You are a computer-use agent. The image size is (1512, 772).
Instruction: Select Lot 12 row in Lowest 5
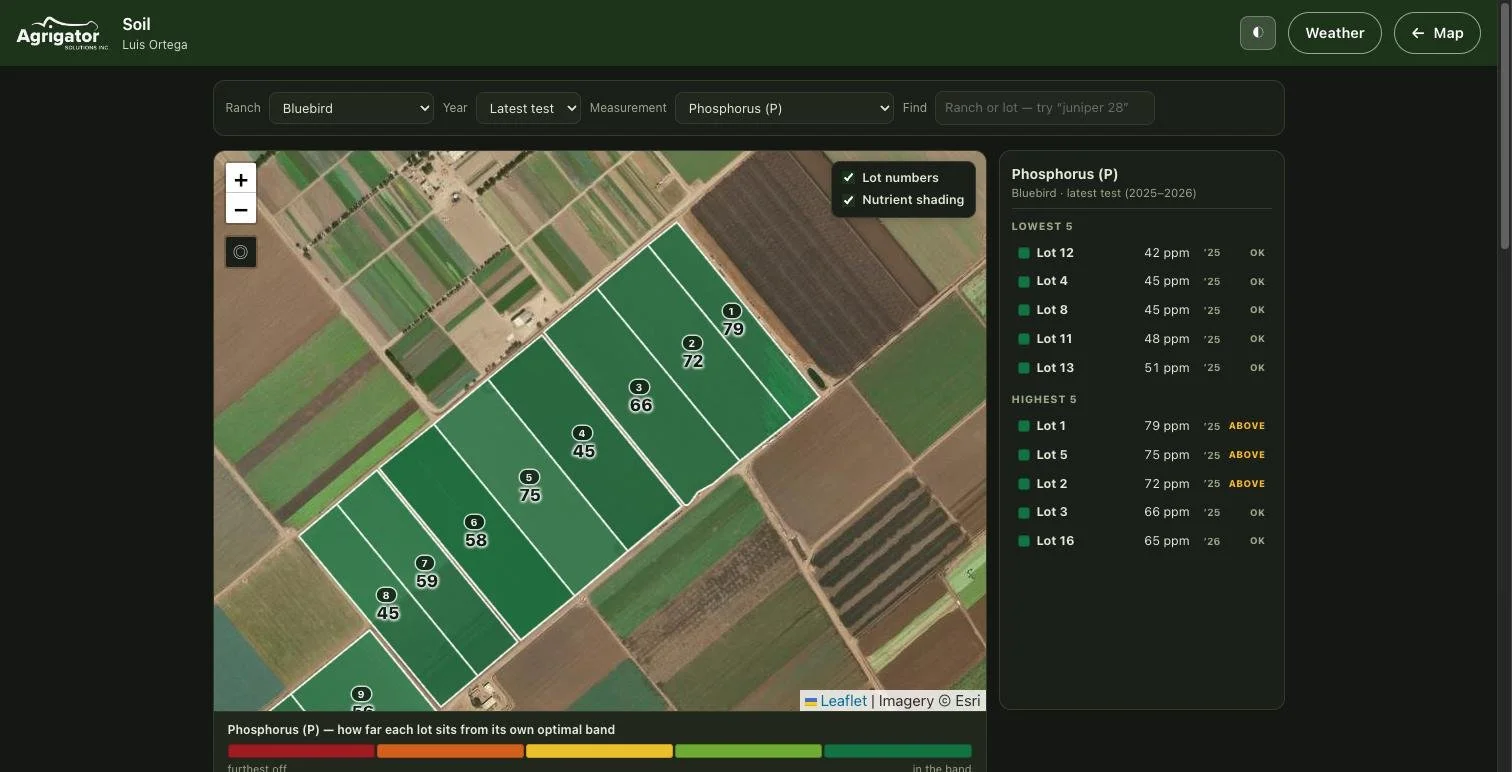click(x=1141, y=253)
